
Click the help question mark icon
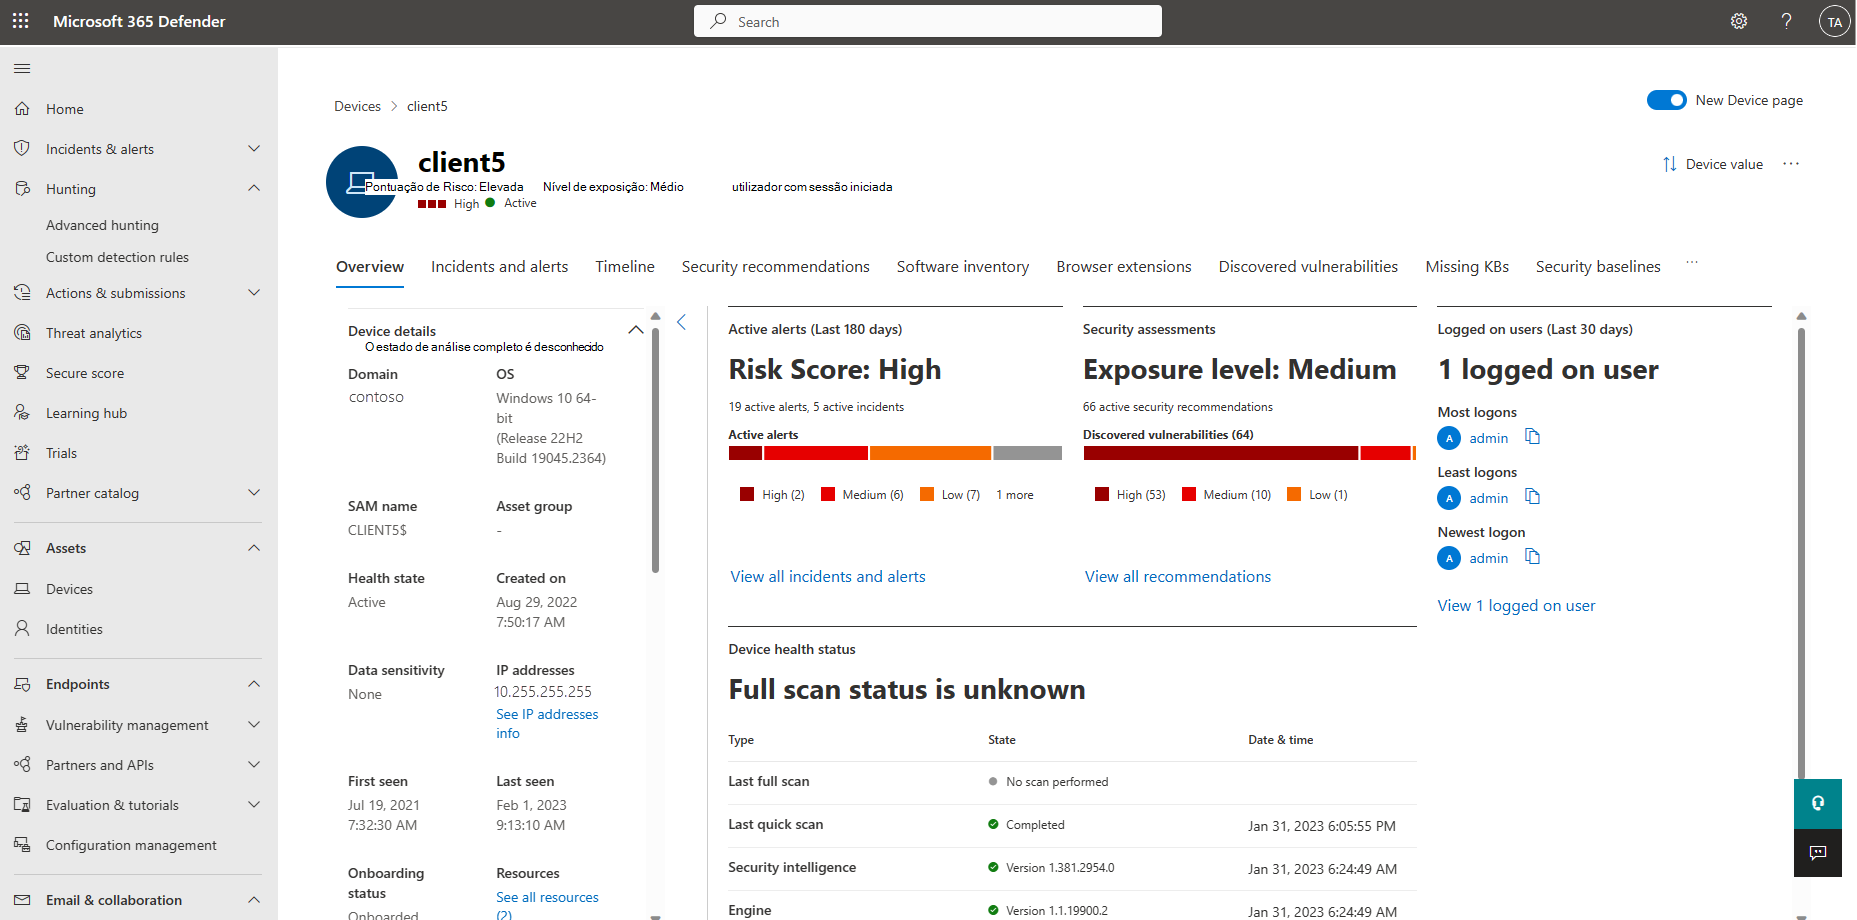click(x=1786, y=21)
